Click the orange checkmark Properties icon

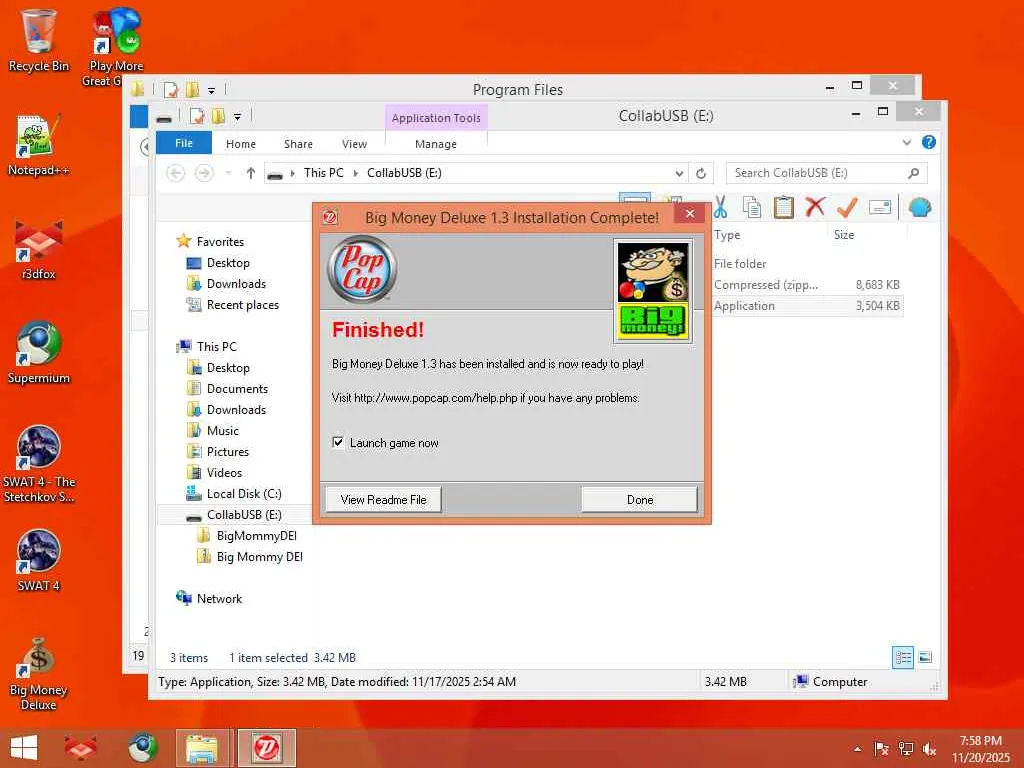pos(847,207)
